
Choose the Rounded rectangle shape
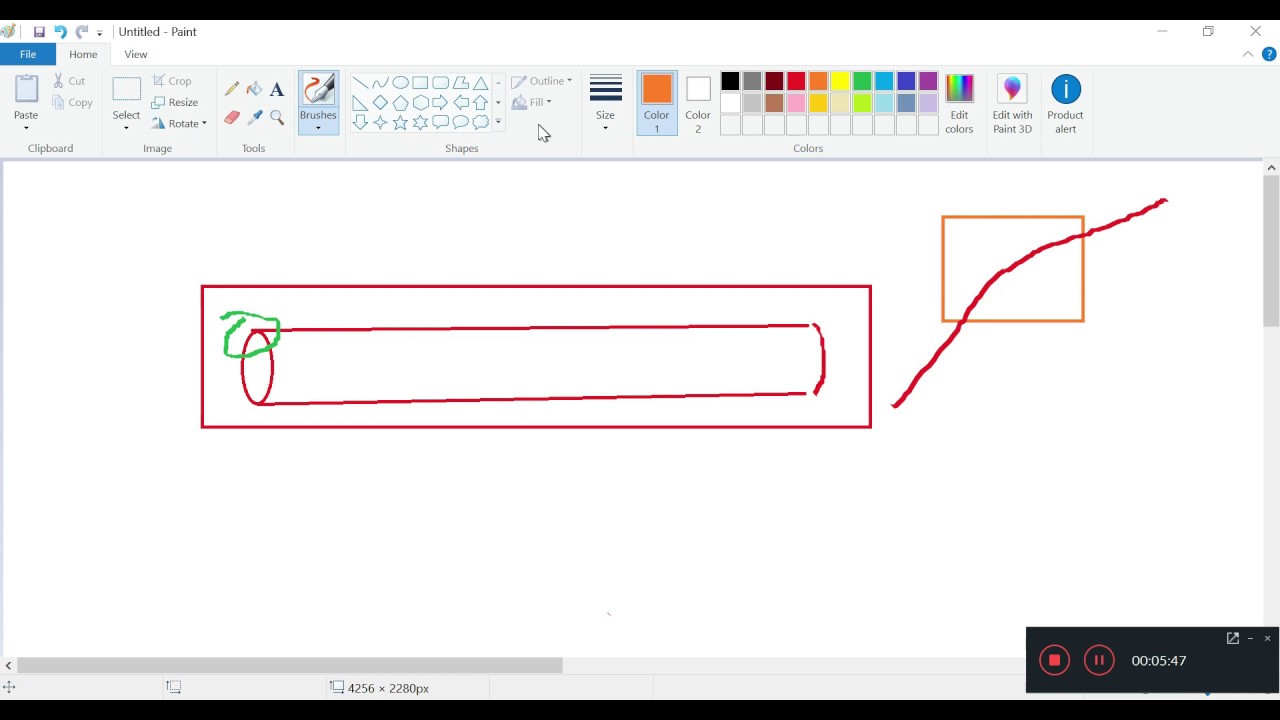point(440,83)
